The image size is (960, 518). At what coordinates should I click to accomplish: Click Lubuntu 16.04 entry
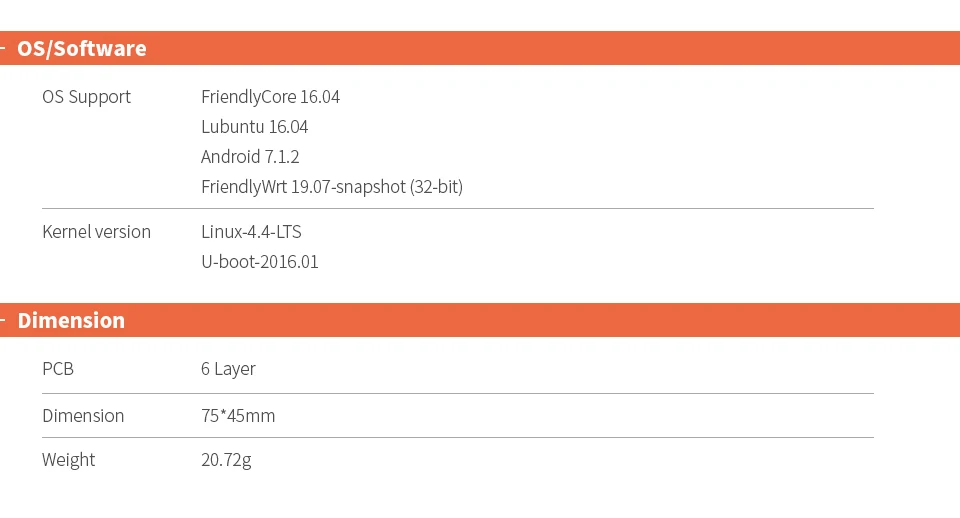[254, 127]
